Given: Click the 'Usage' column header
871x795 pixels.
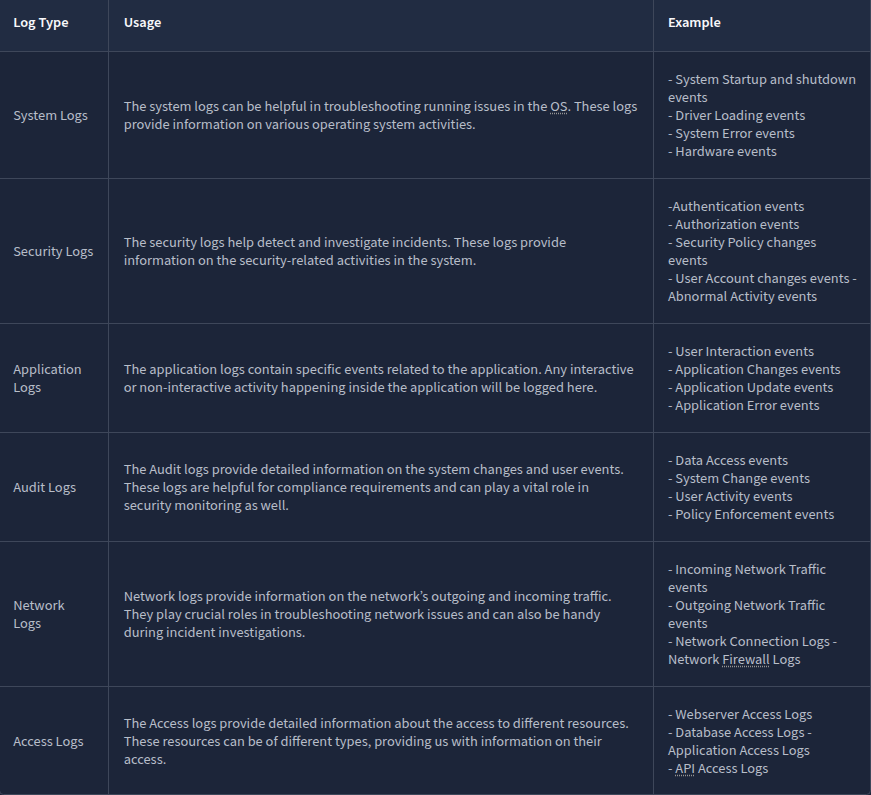Looking at the screenshot, I should tap(142, 23).
